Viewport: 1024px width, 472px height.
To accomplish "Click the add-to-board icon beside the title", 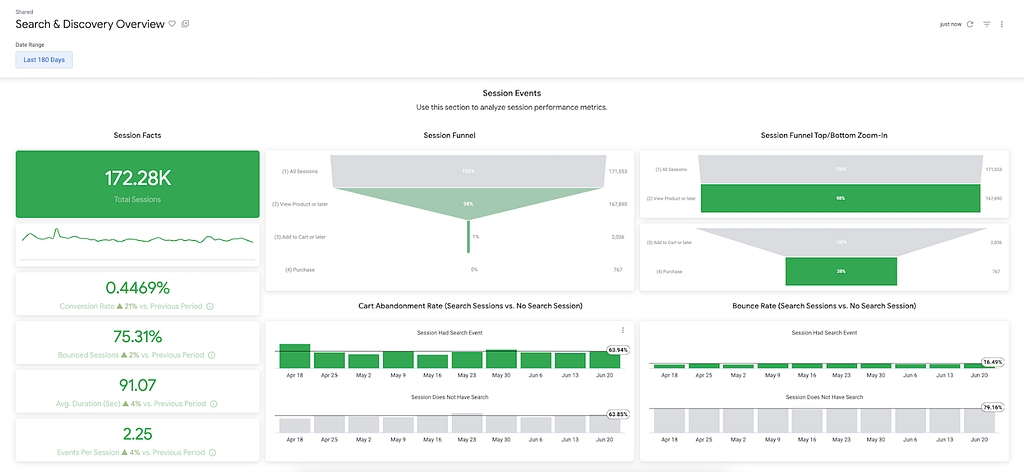I will pyautogui.click(x=185, y=24).
